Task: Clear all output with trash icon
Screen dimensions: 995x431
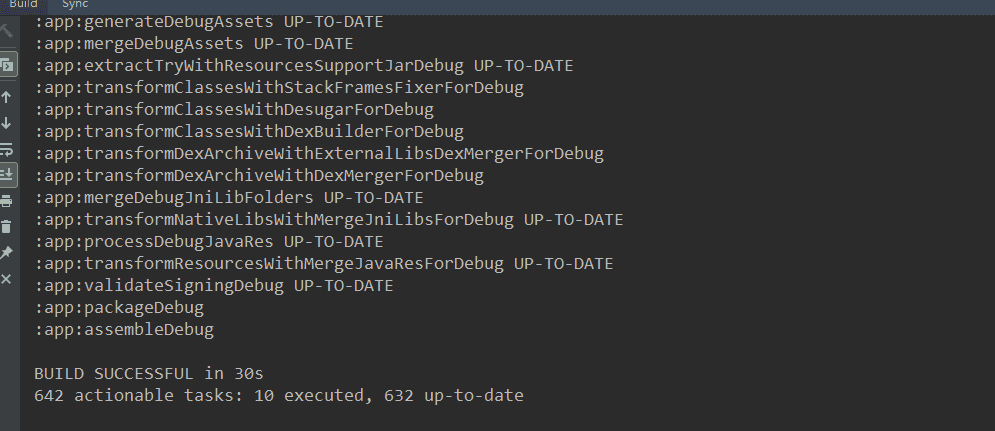Action: point(6,227)
